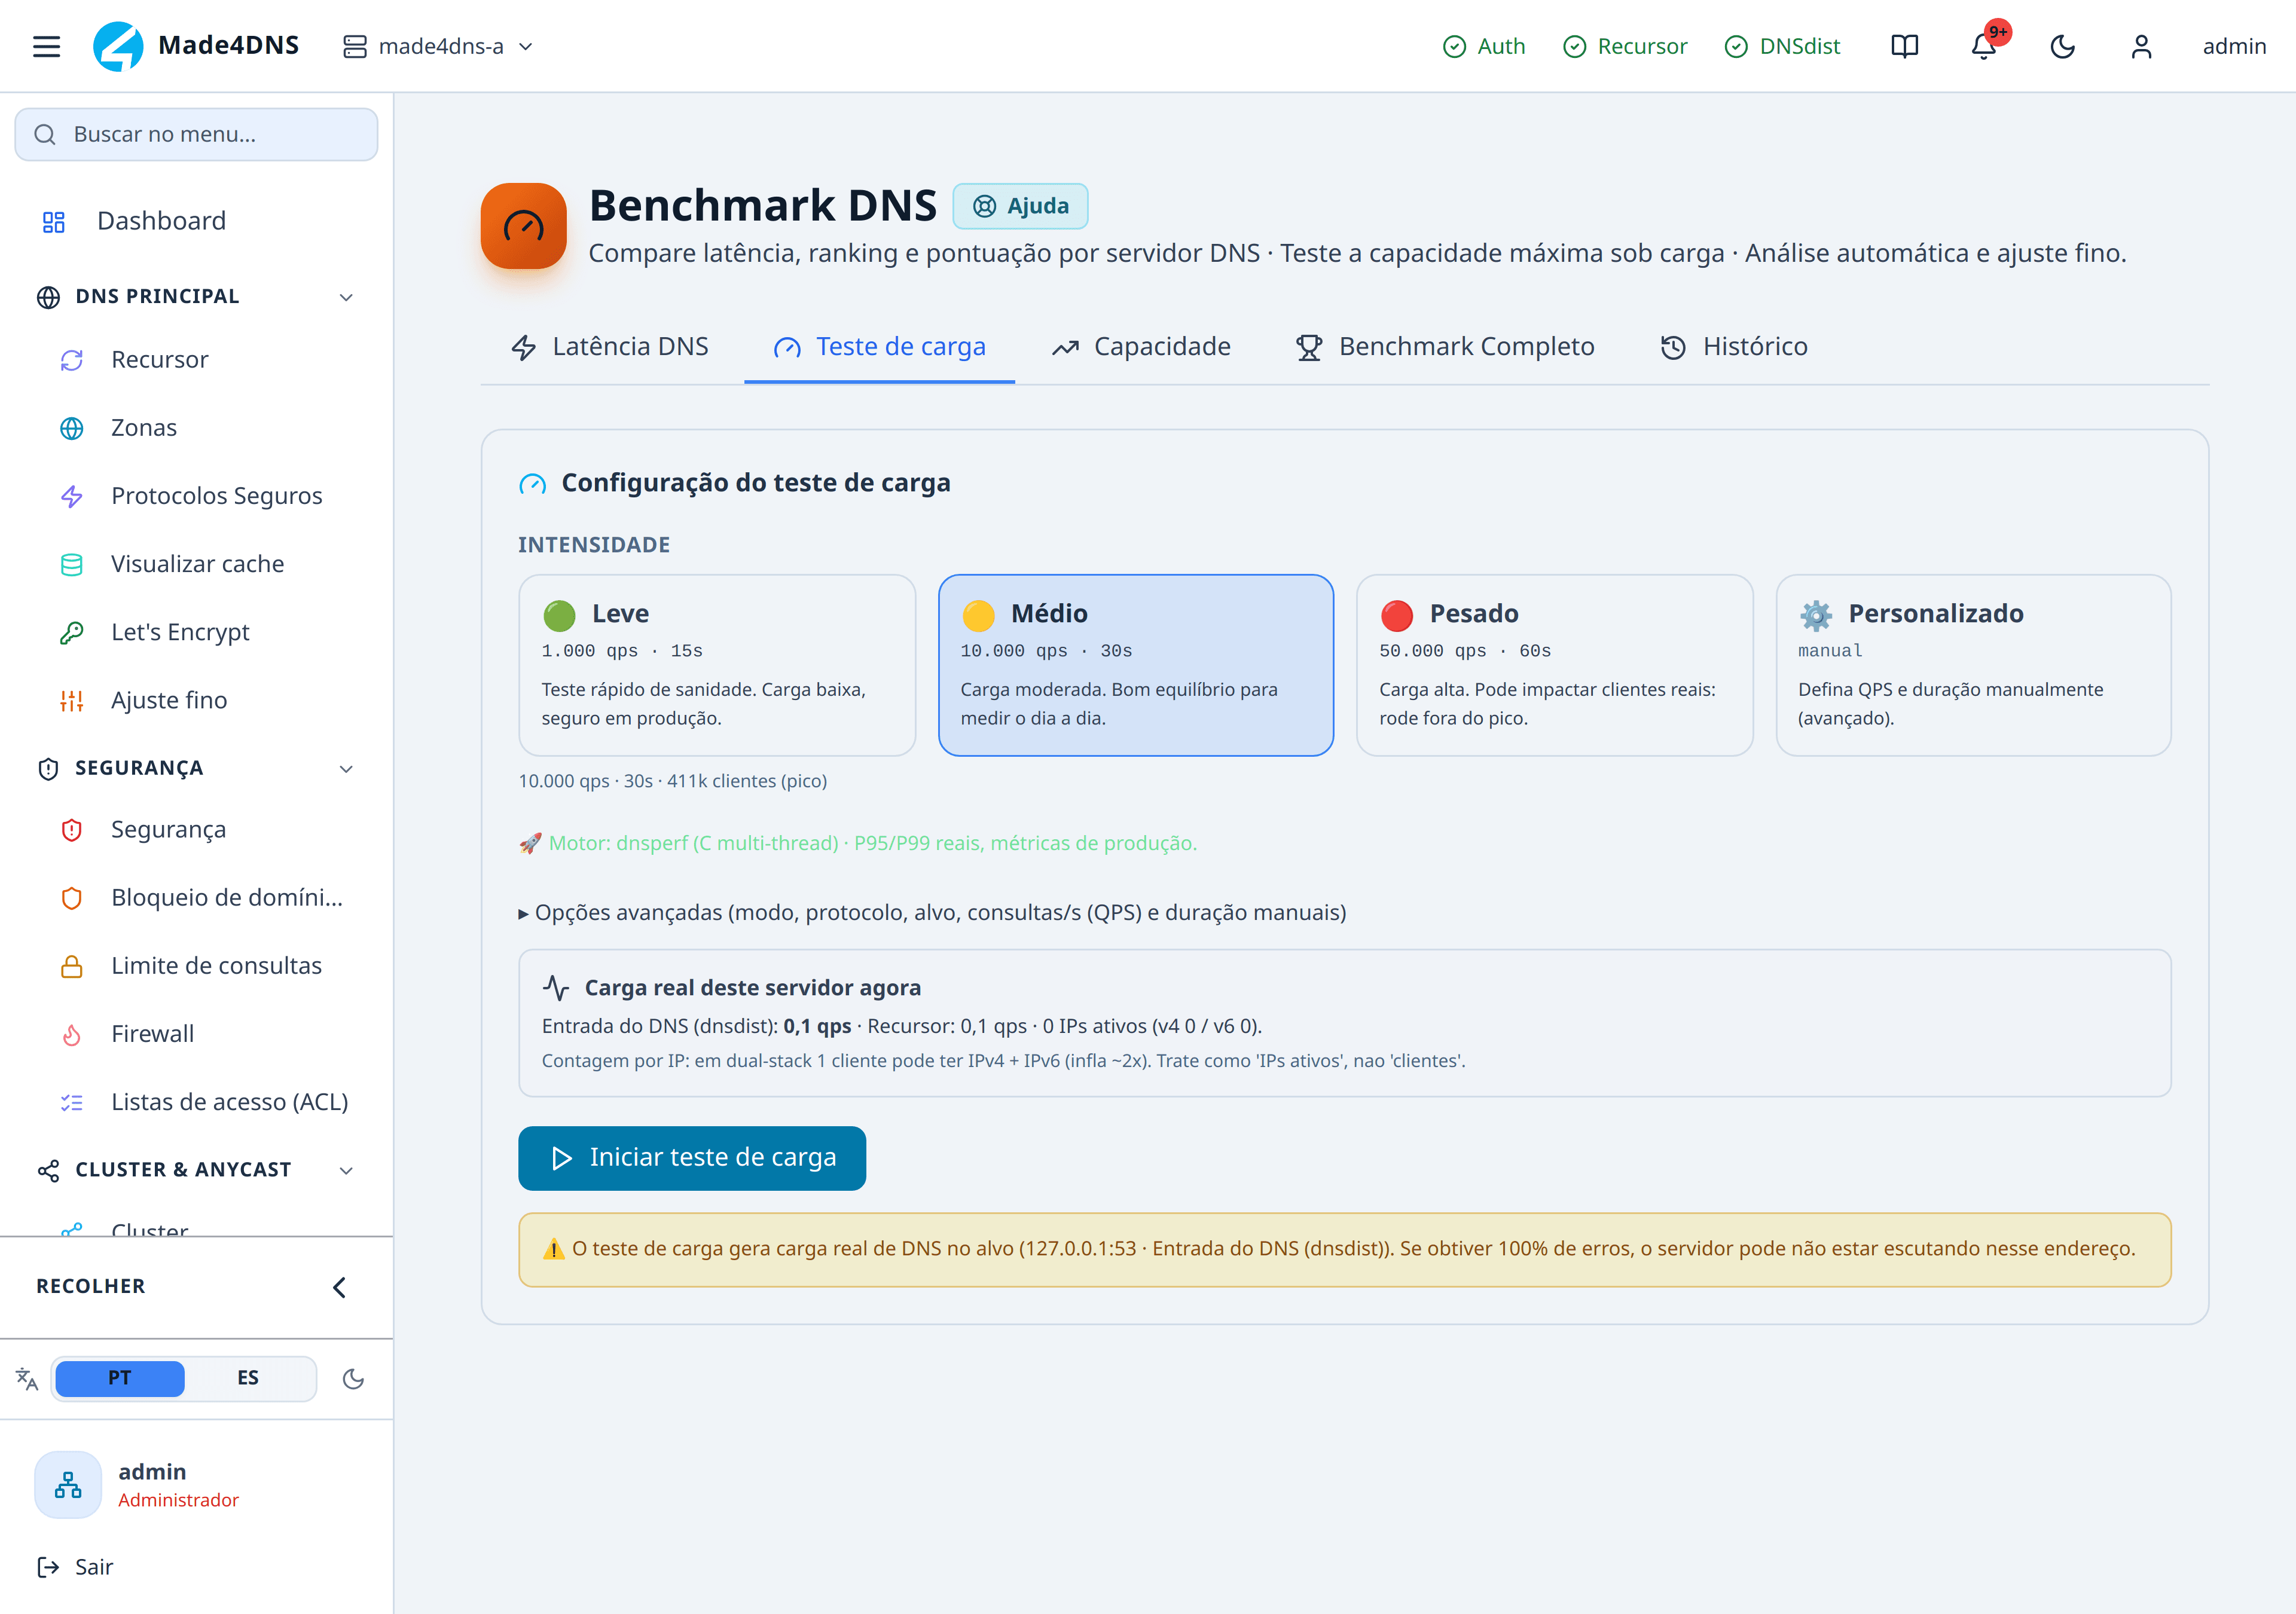Open the Benchmark Completo tab
Viewport: 2296px width, 1614px height.
[x=1445, y=347]
